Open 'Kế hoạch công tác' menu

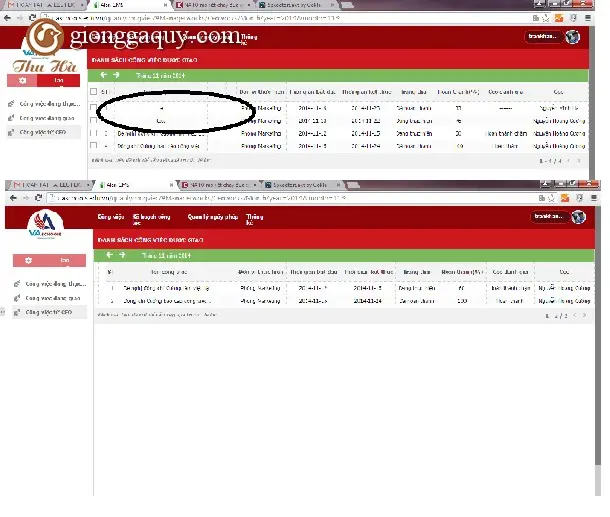click(151, 219)
